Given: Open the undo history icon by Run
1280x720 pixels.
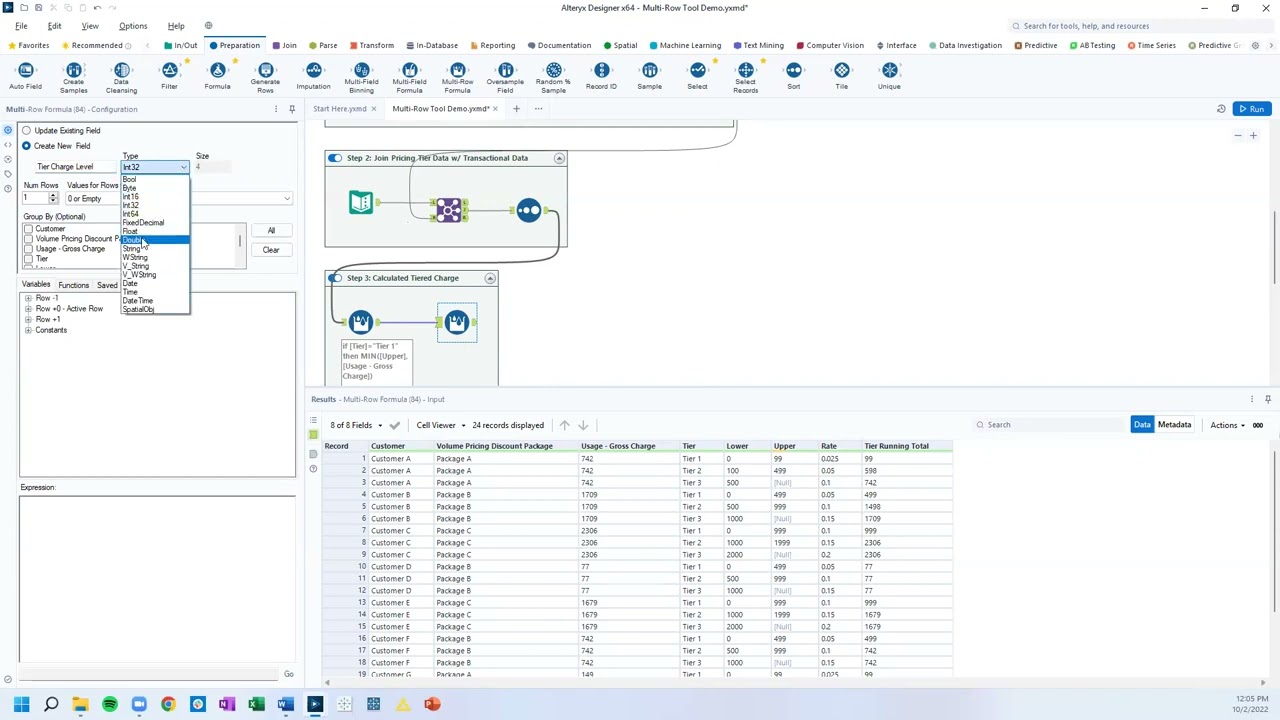Looking at the screenshot, I should click(x=1221, y=109).
